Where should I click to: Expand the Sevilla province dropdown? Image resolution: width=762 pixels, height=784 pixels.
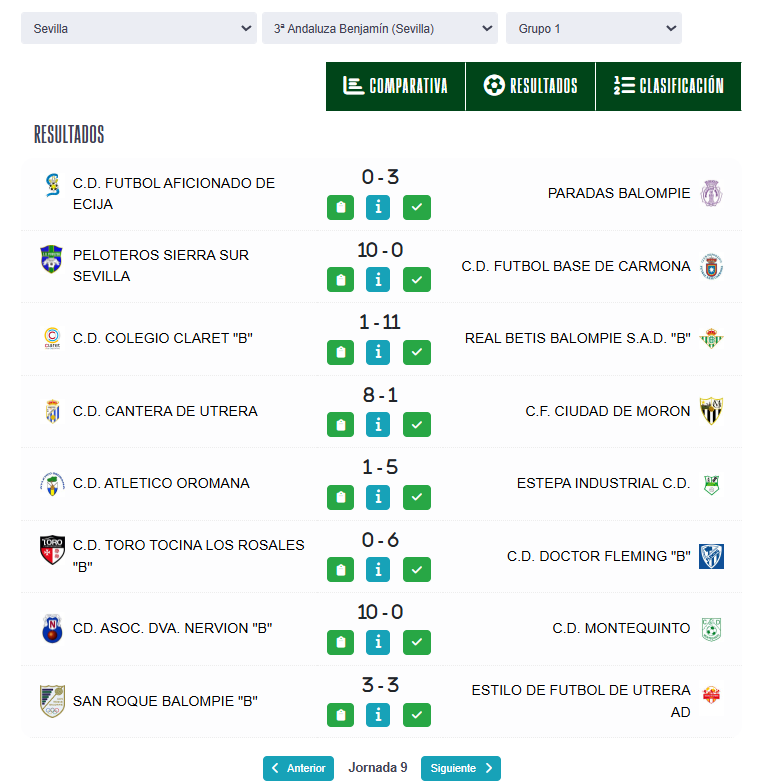click(139, 29)
